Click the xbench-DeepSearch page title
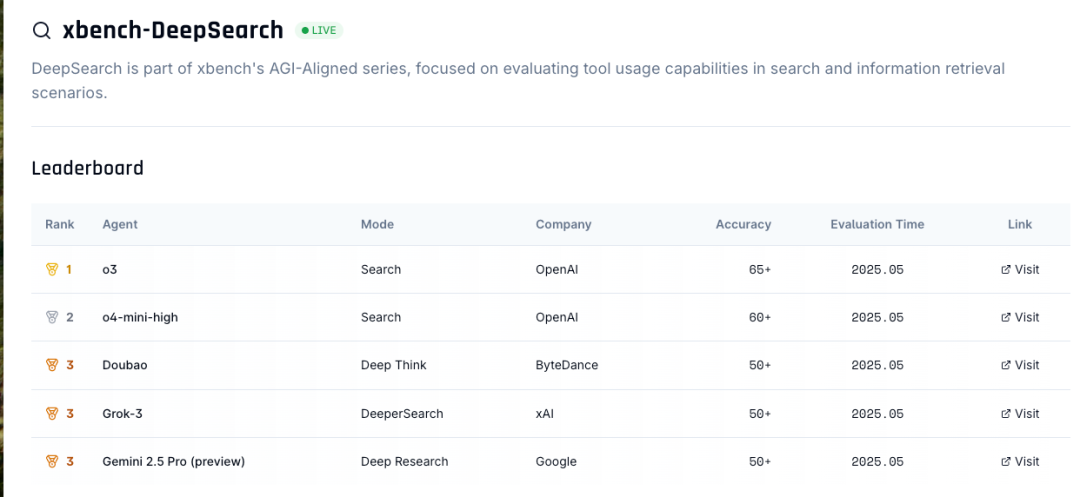Viewport: 1080px width, 497px height. tap(173, 31)
